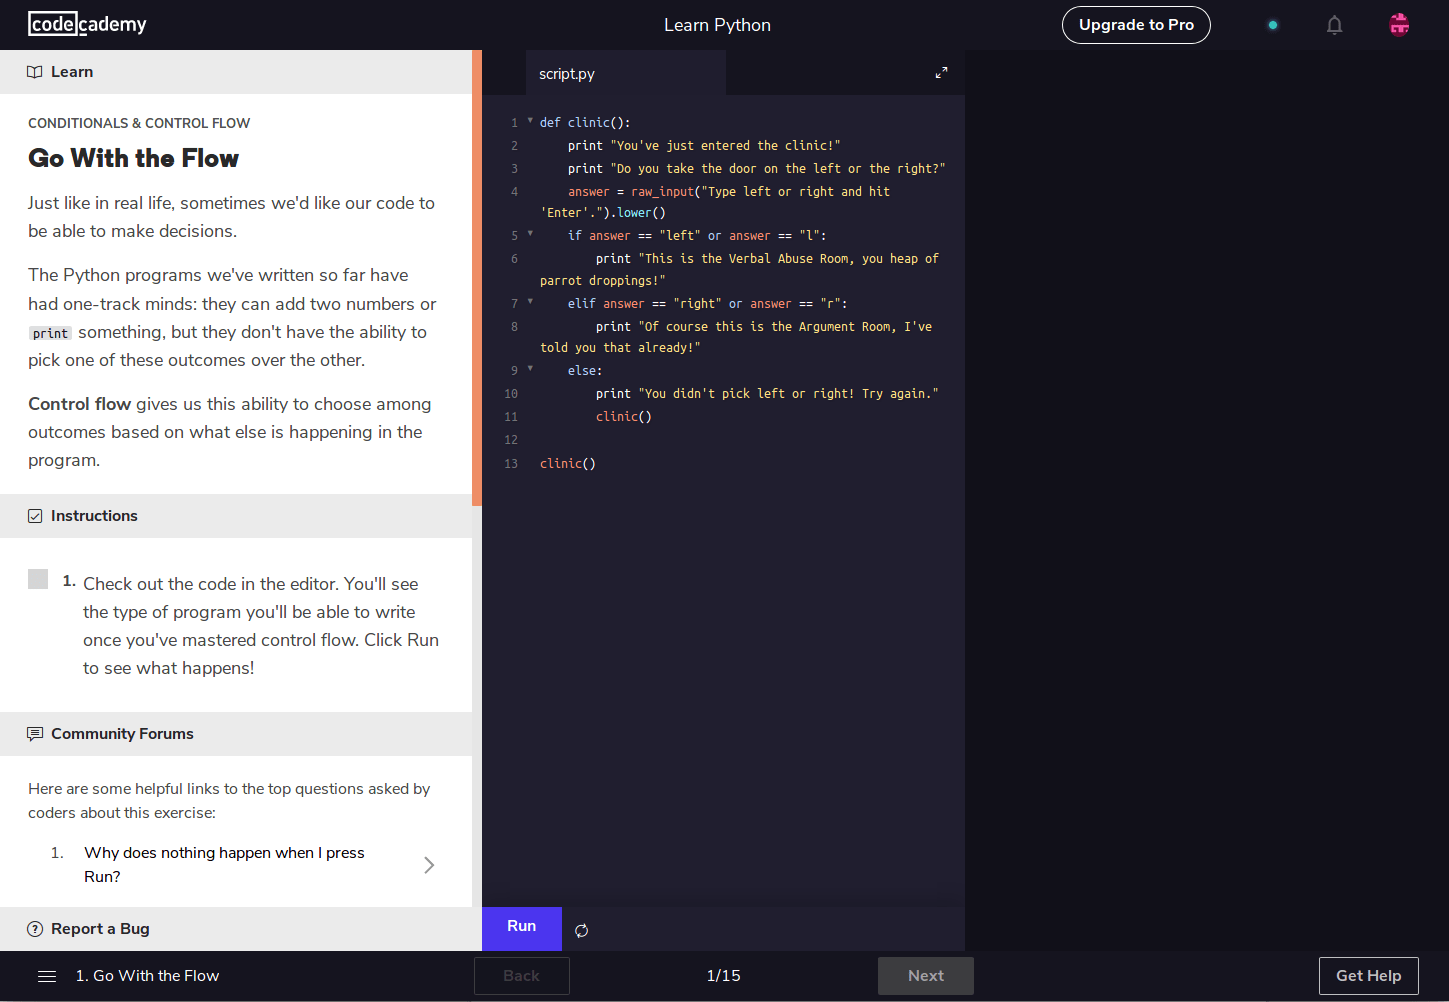
Task: Click the blank output terminal panel
Action: pyautogui.click(x=1207, y=500)
